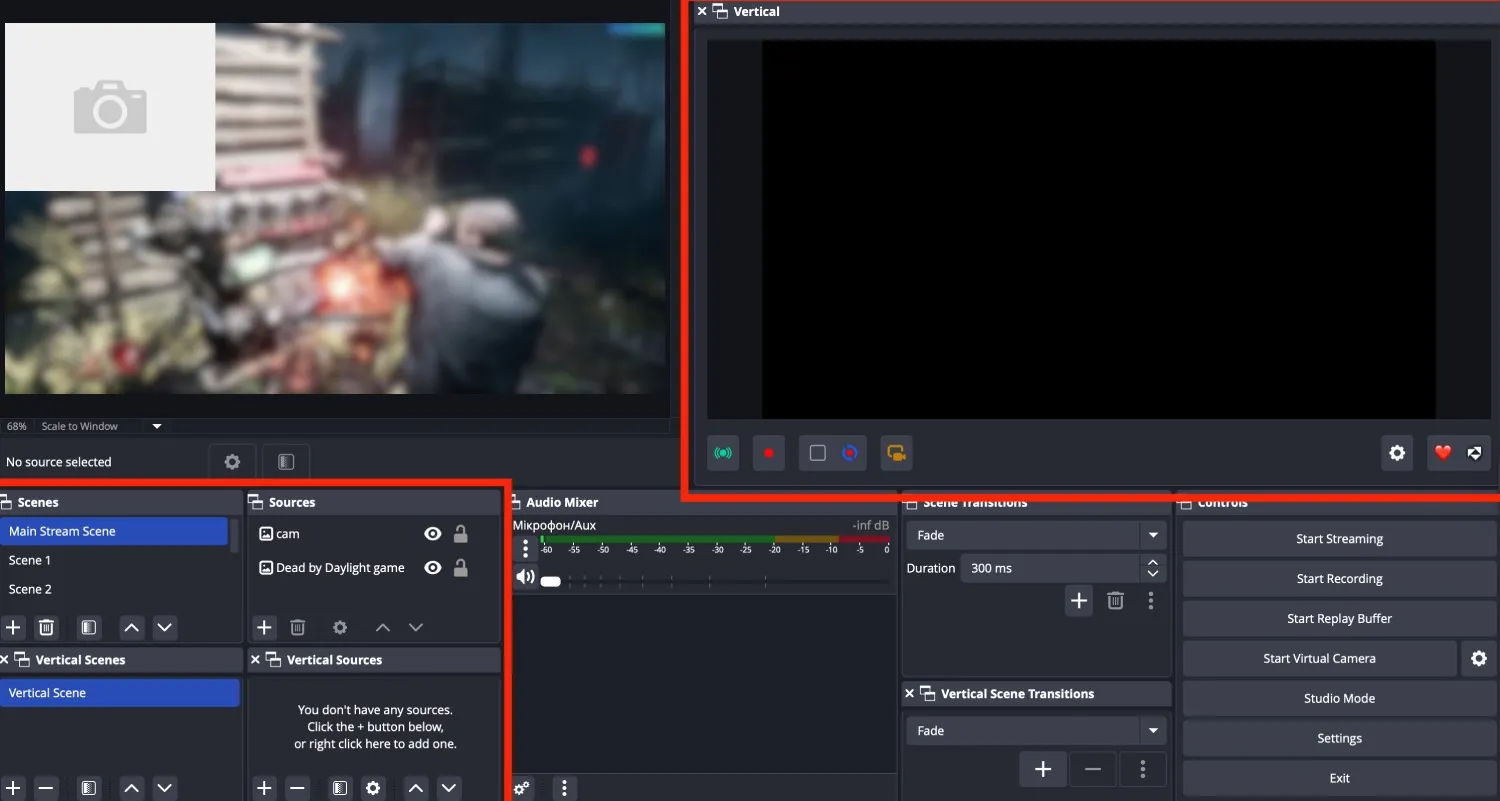The height and width of the screenshot is (801, 1500).
Task: Select Vertical Scene in Vertical Scenes
Action: [x=120, y=693]
